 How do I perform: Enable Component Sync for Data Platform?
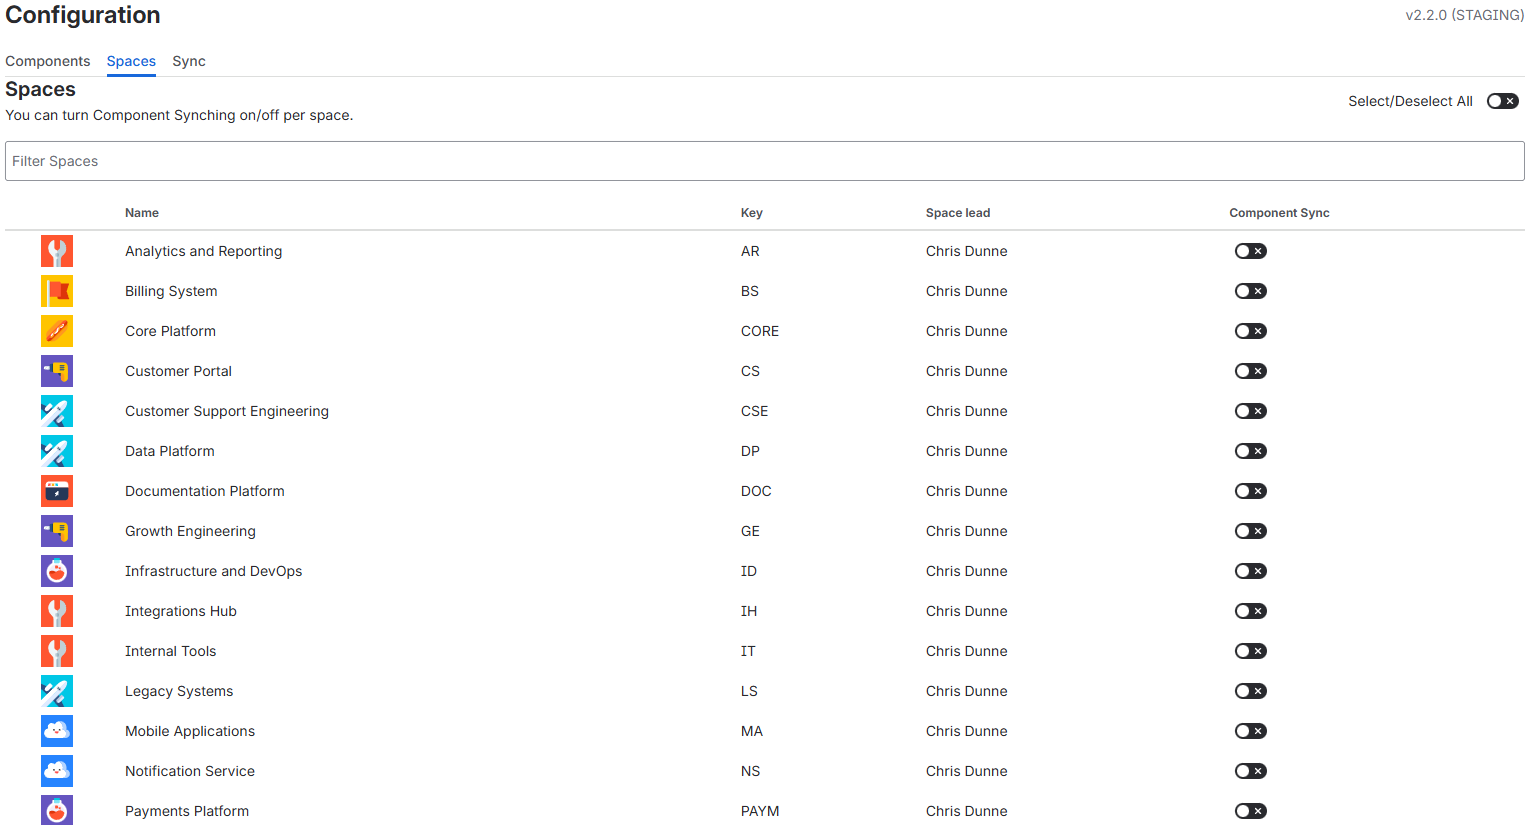pos(1250,451)
